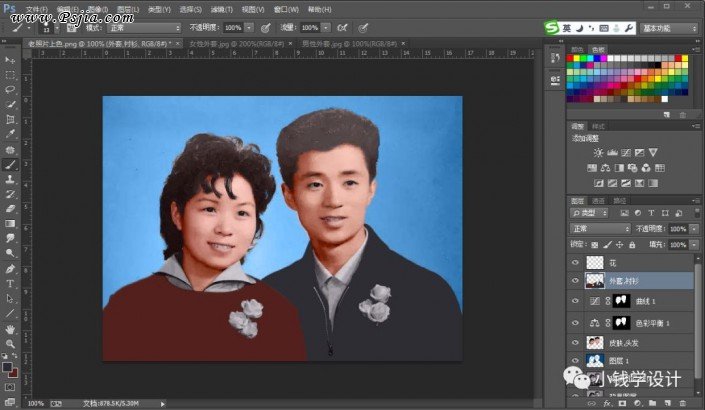Add a Color Balance adjustment (scales icon)
Image resolution: width=705 pixels, height=410 pixels.
click(605, 168)
